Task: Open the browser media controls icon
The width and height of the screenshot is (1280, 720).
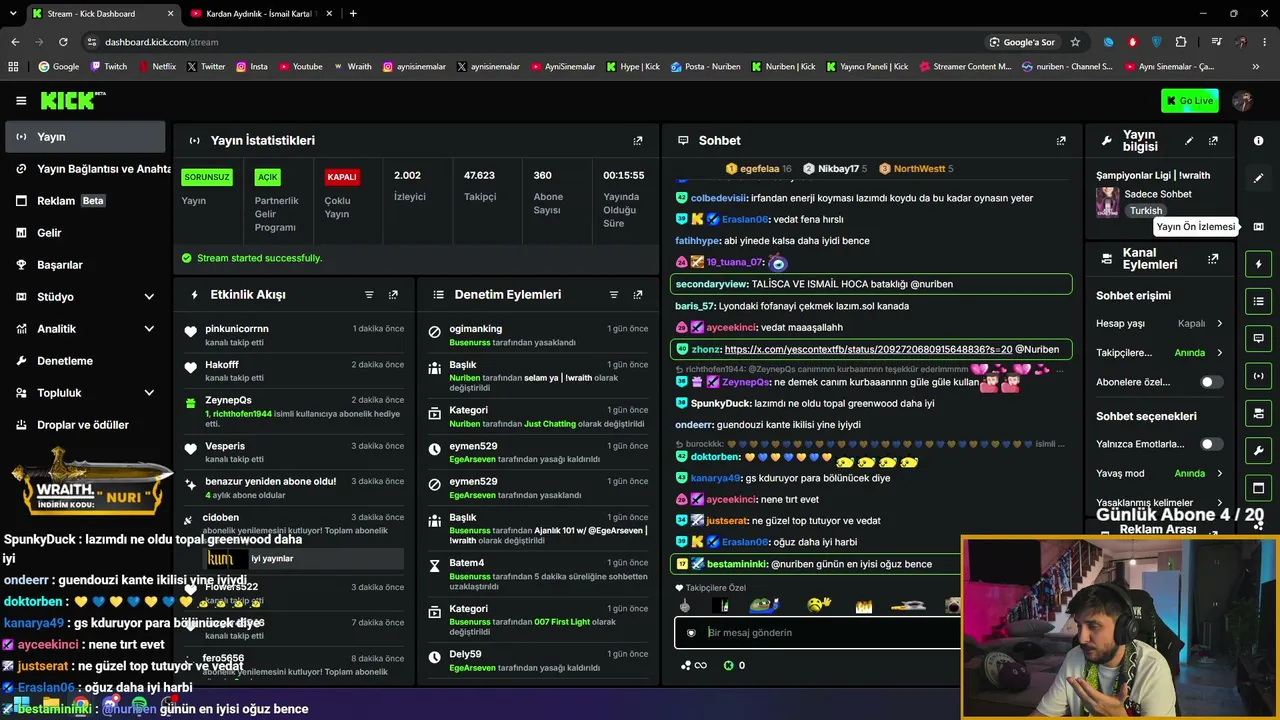Action: [x=1216, y=42]
